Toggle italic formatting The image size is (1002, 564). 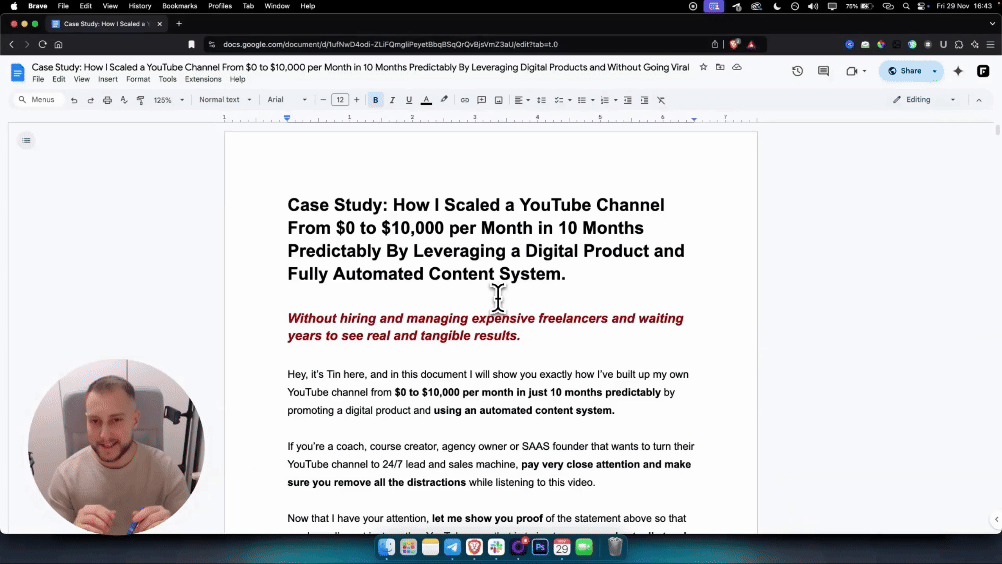click(392, 100)
